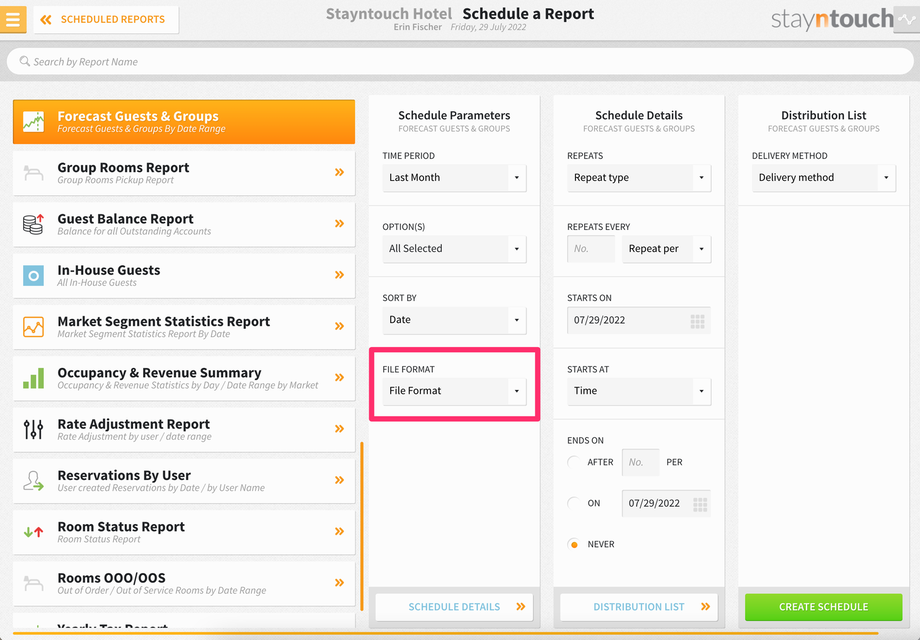920x640 pixels.
Task: Go back to Scheduled Reports
Action: (106, 19)
